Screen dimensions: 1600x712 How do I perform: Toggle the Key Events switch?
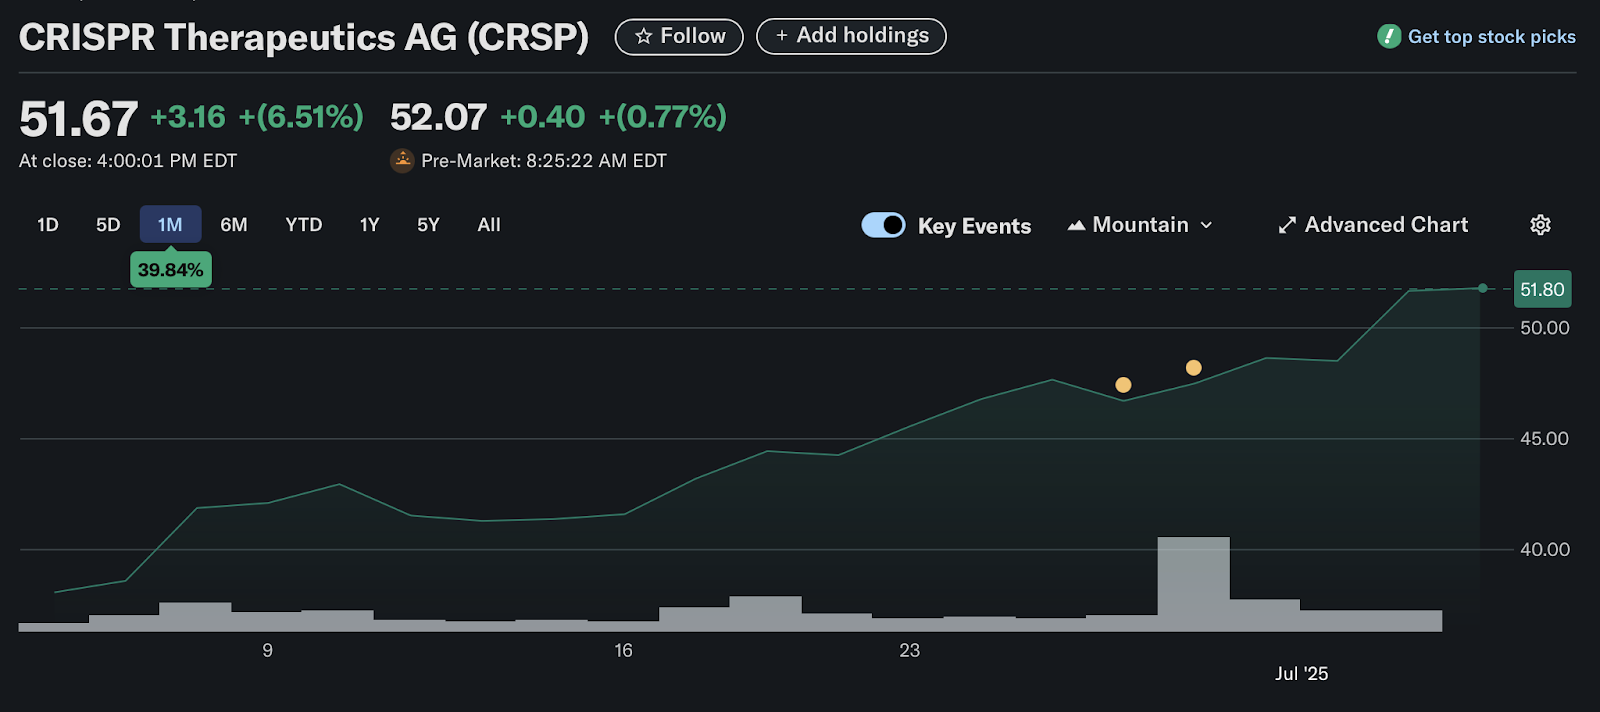click(883, 225)
